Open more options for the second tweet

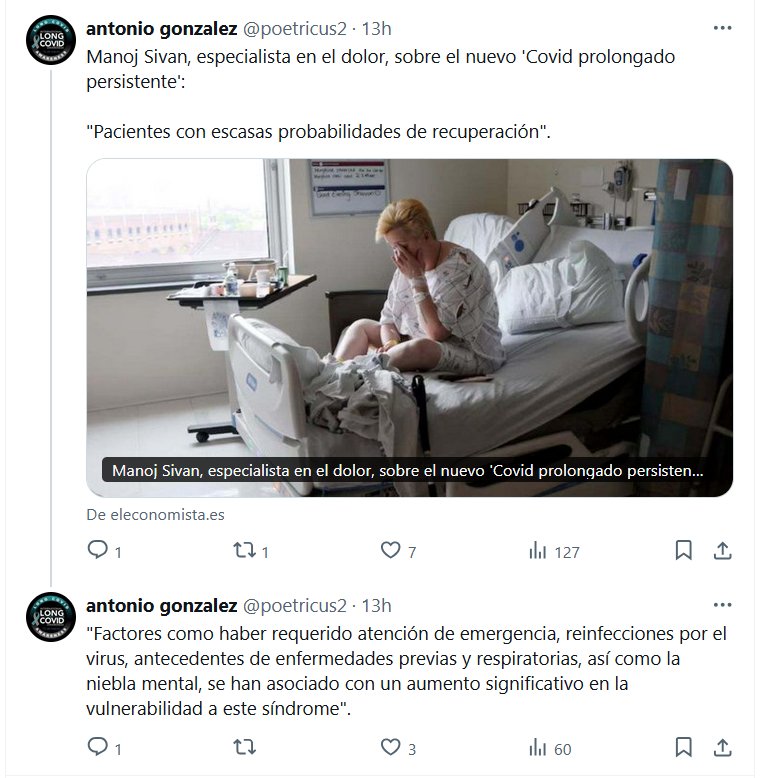pos(722,604)
